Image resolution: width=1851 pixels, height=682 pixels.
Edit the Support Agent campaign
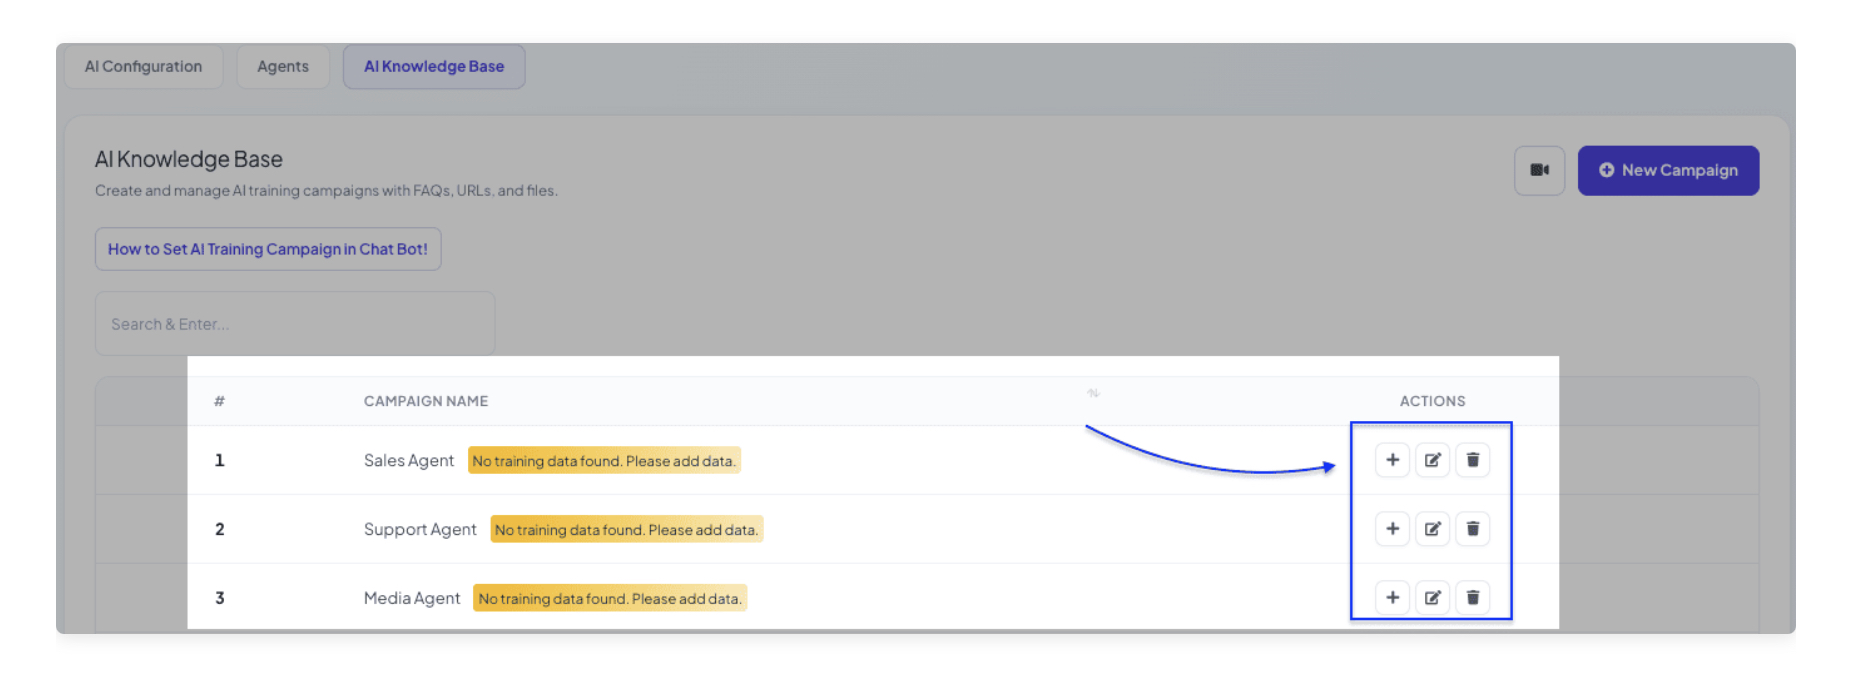click(1432, 529)
